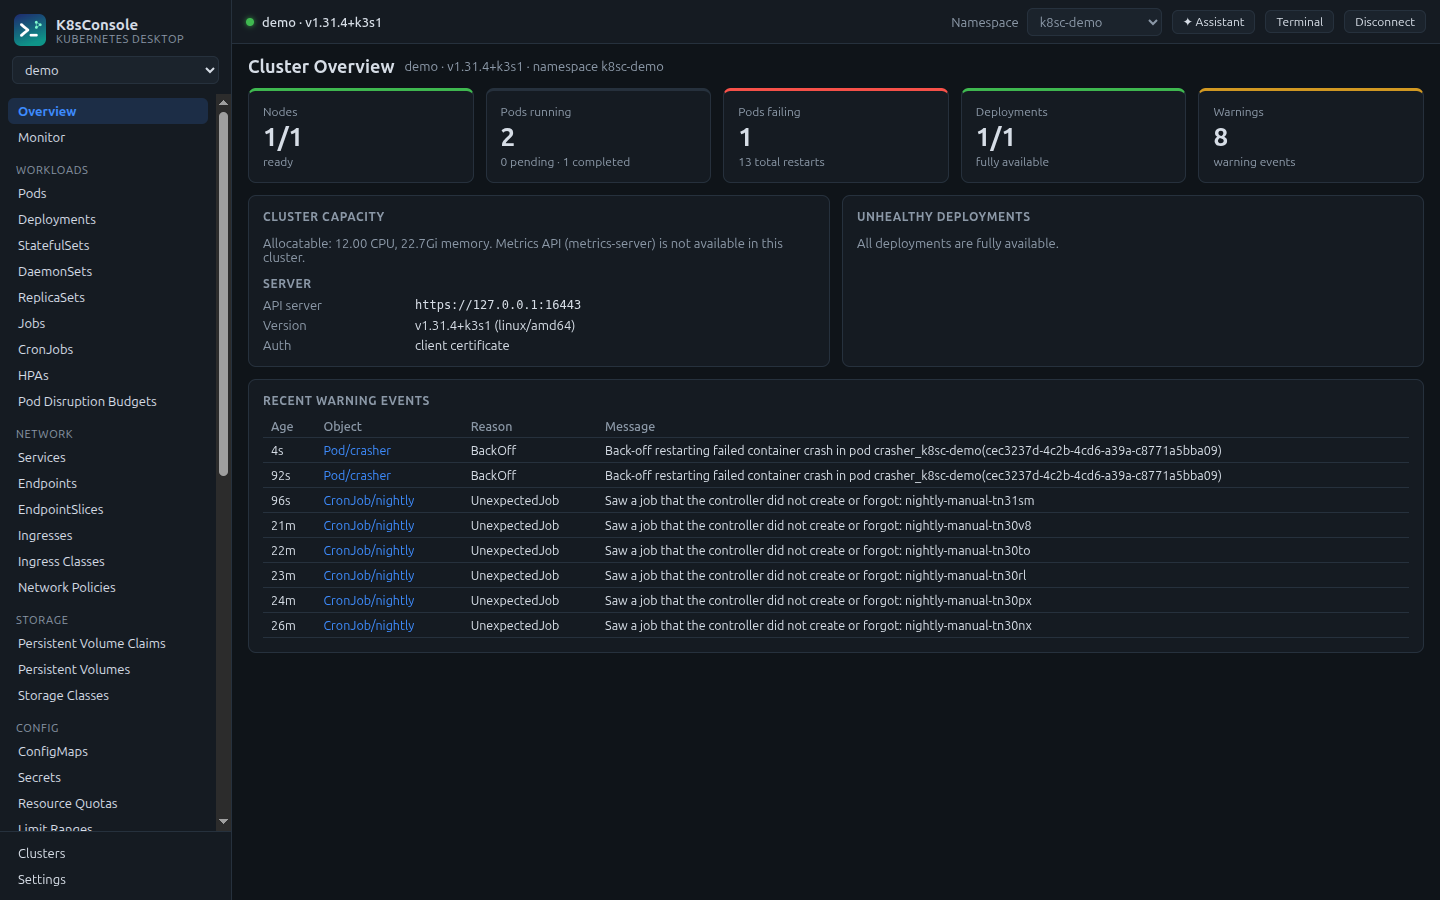This screenshot has width=1440, height=900.
Task: Click the sidebar scroll down arrow
Action: coord(223,821)
